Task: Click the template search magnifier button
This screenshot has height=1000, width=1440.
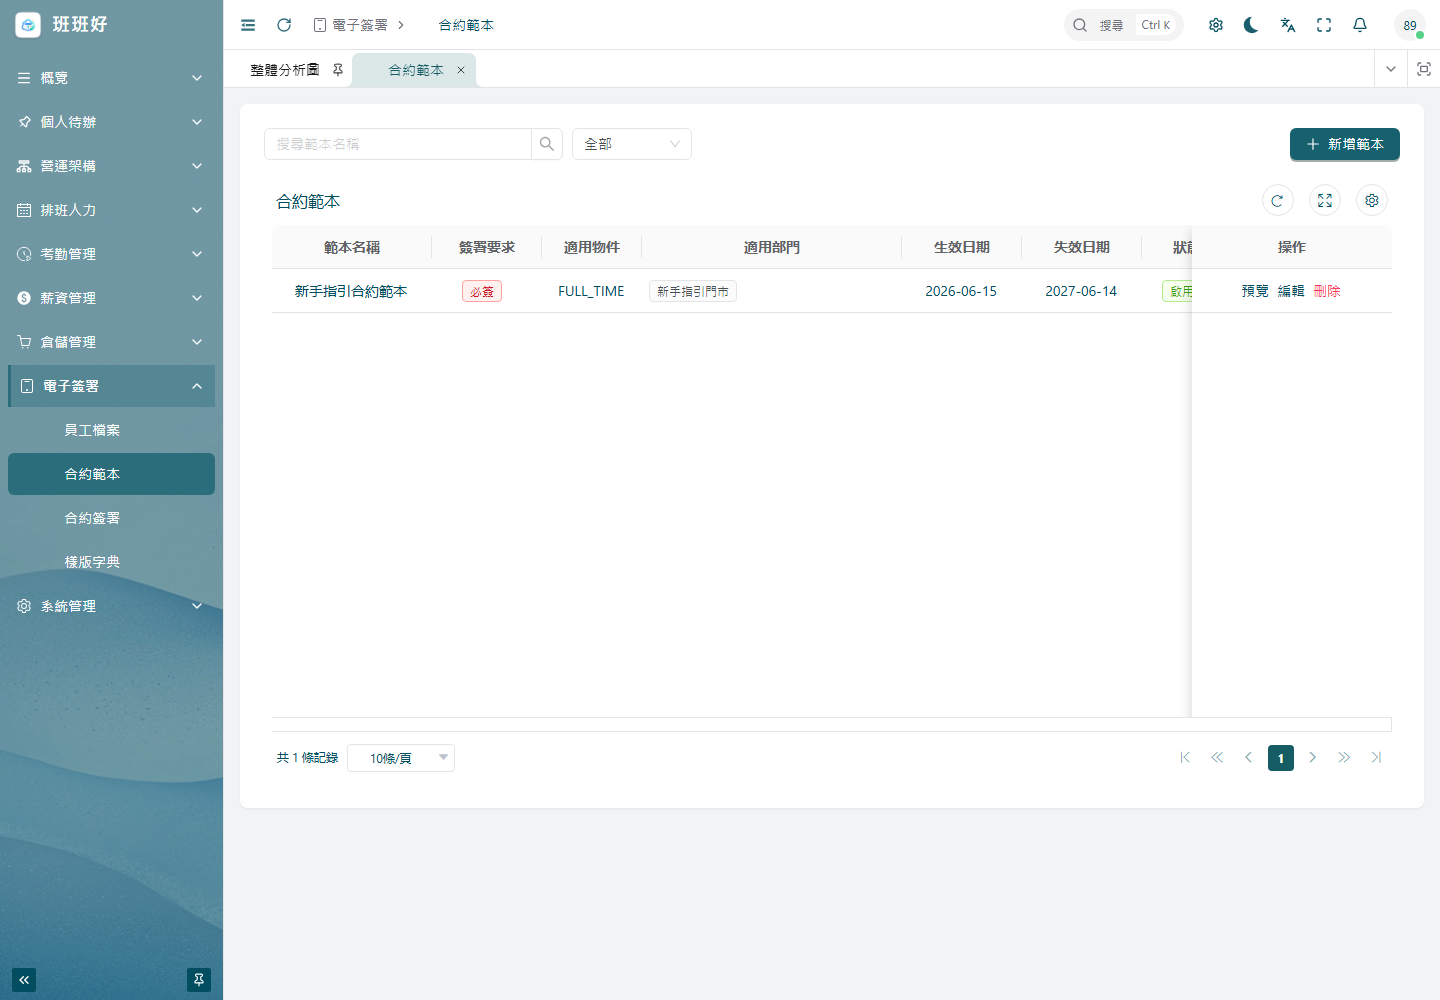Action: [547, 144]
